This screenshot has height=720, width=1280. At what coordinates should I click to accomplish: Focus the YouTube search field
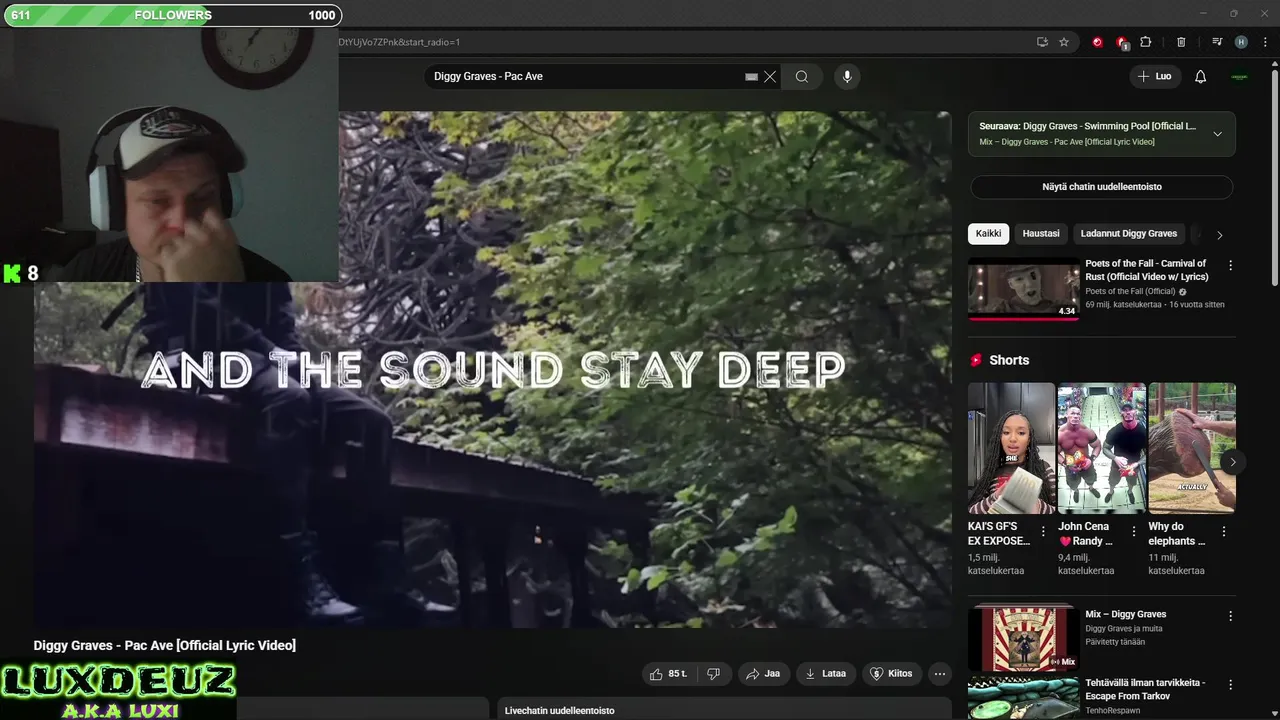point(585,76)
